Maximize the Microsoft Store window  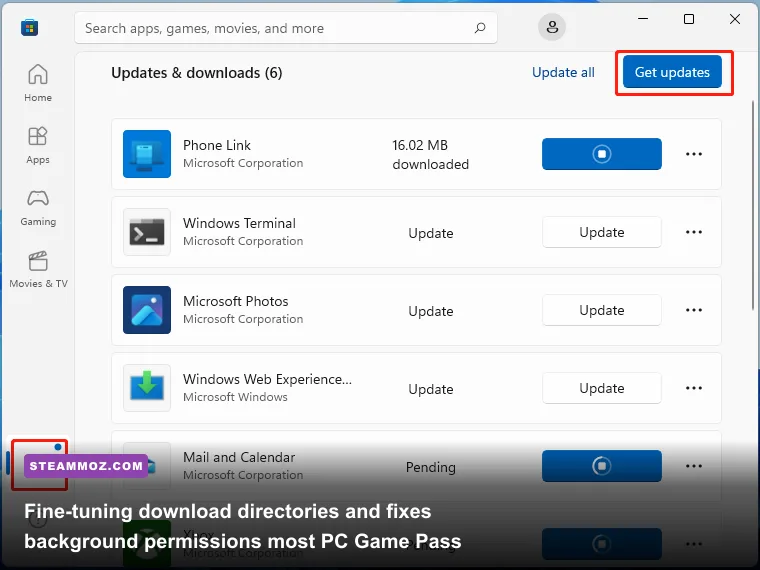click(689, 19)
